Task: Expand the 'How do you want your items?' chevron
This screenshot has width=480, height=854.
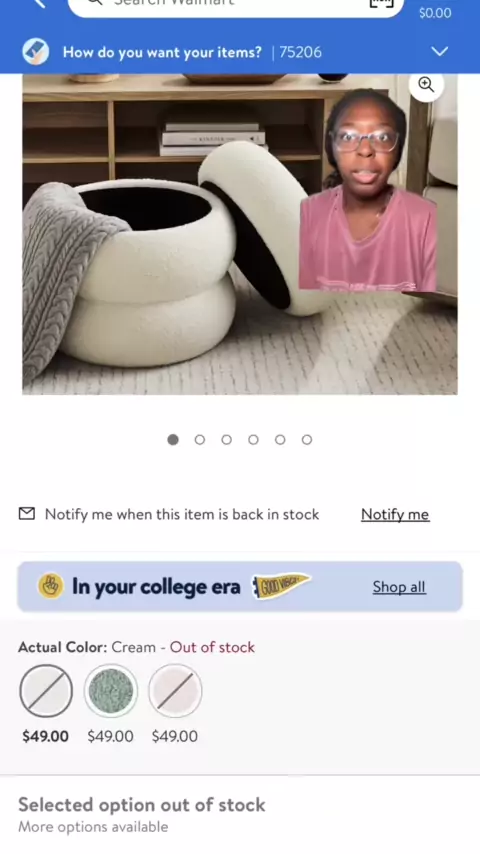Action: (440, 51)
